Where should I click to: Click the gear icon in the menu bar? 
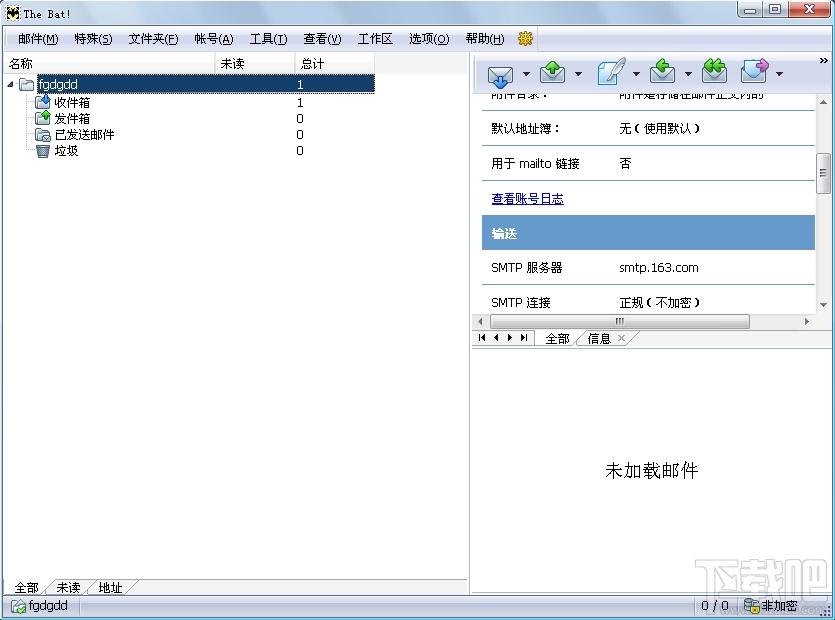pos(525,38)
